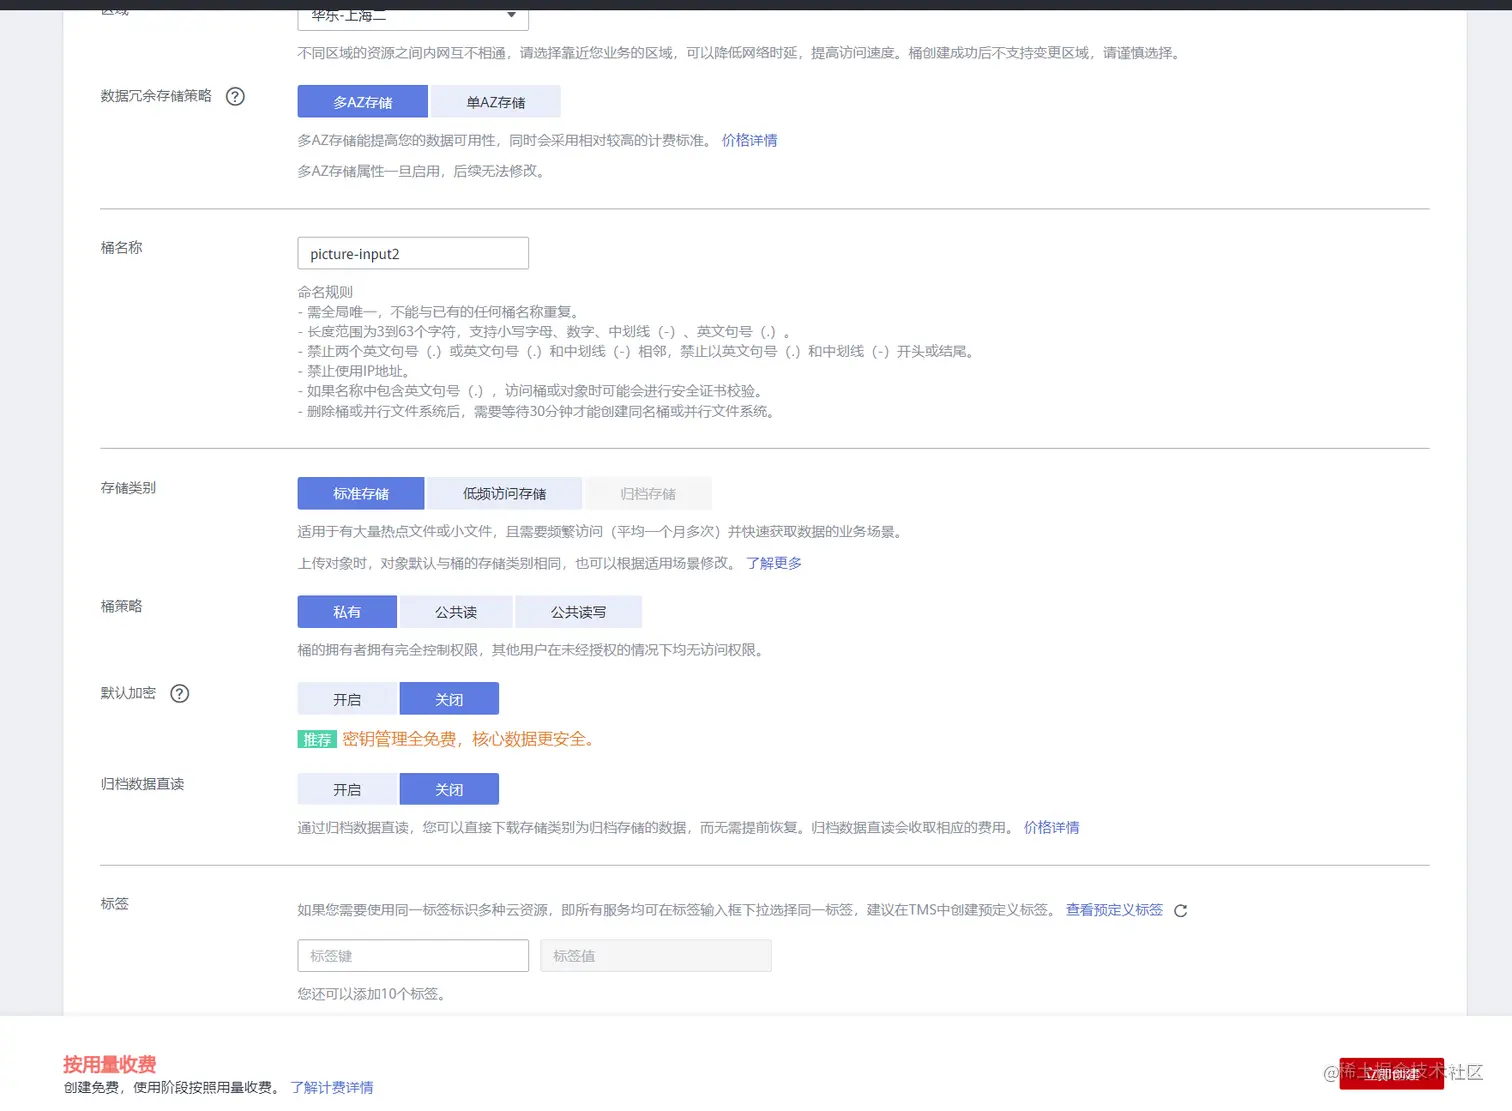1512x1111 pixels.
Task: Click the 按用量收费 heading
Action: point(110,1064)
